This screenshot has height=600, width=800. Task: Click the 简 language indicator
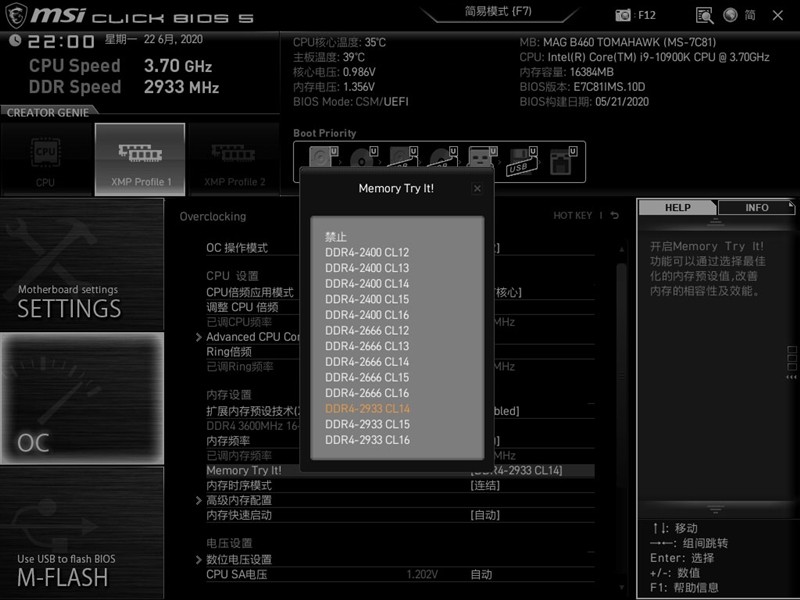750,15
